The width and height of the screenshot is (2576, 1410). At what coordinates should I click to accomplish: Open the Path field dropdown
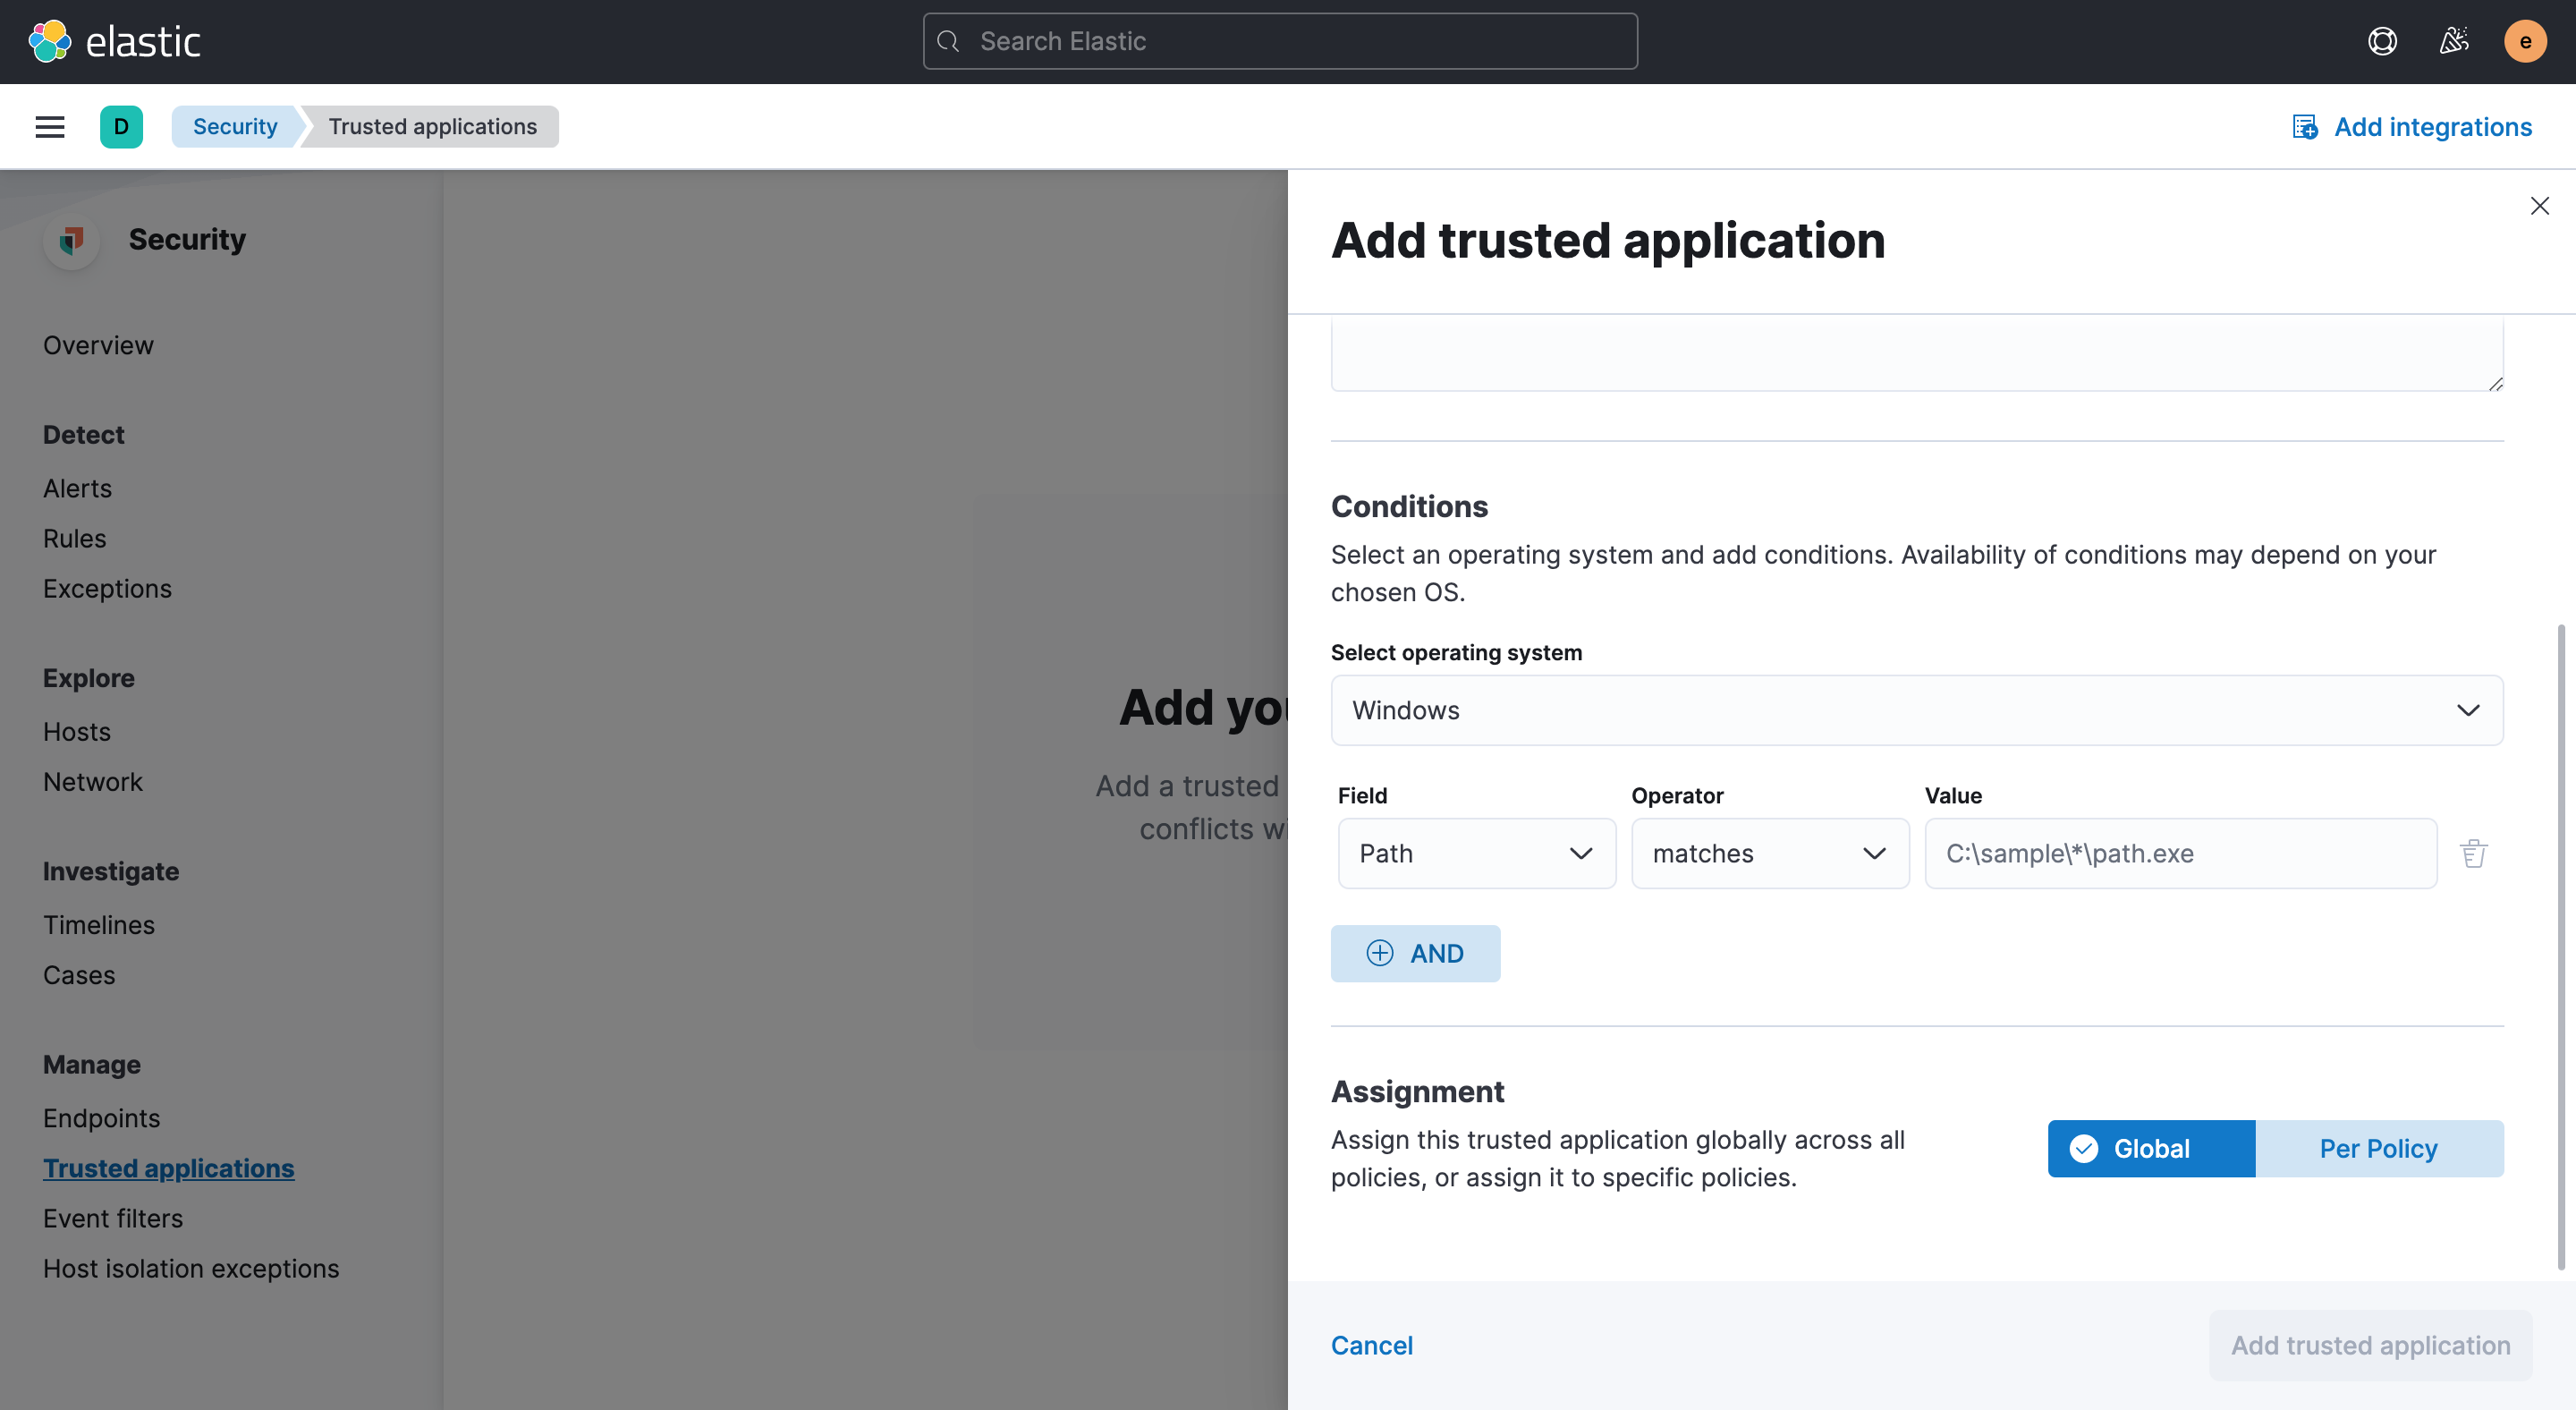(1476, 853)
